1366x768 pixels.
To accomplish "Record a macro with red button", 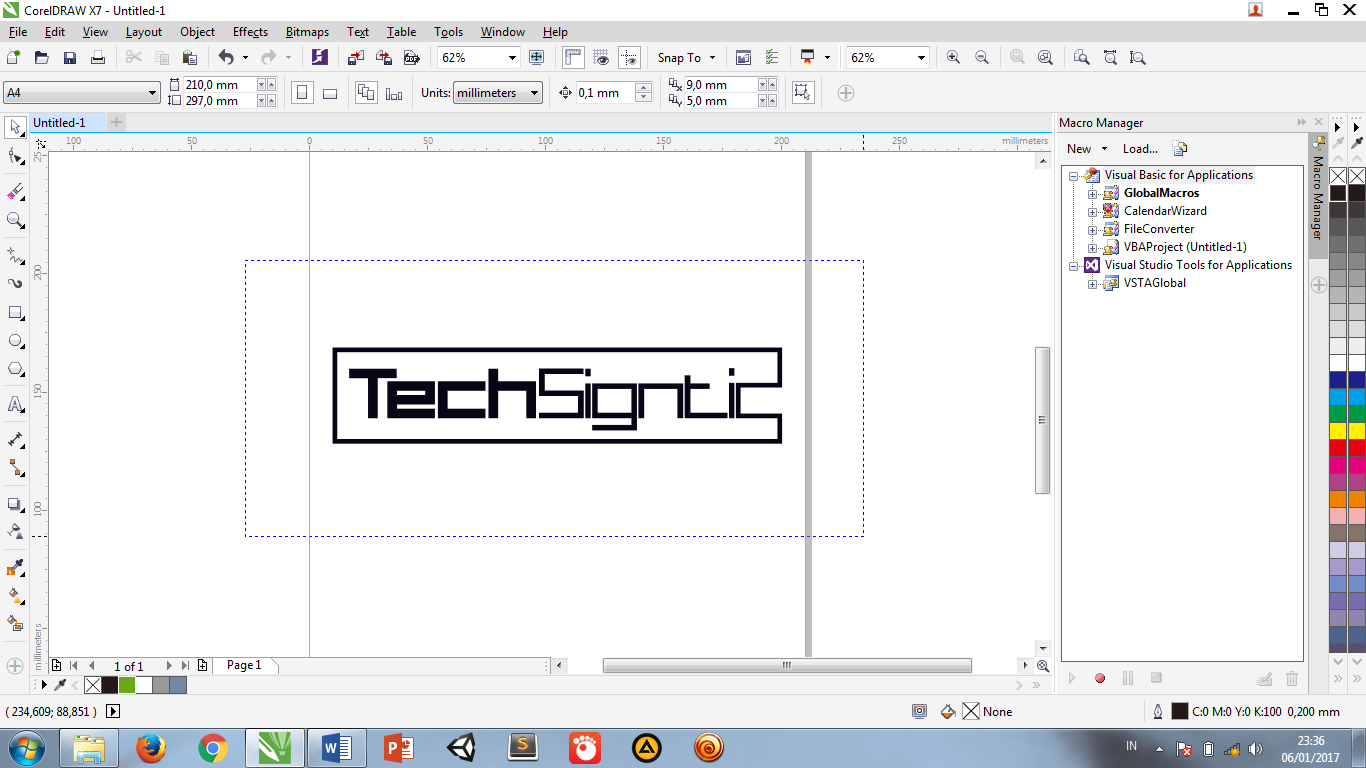I will [1100, 678].
